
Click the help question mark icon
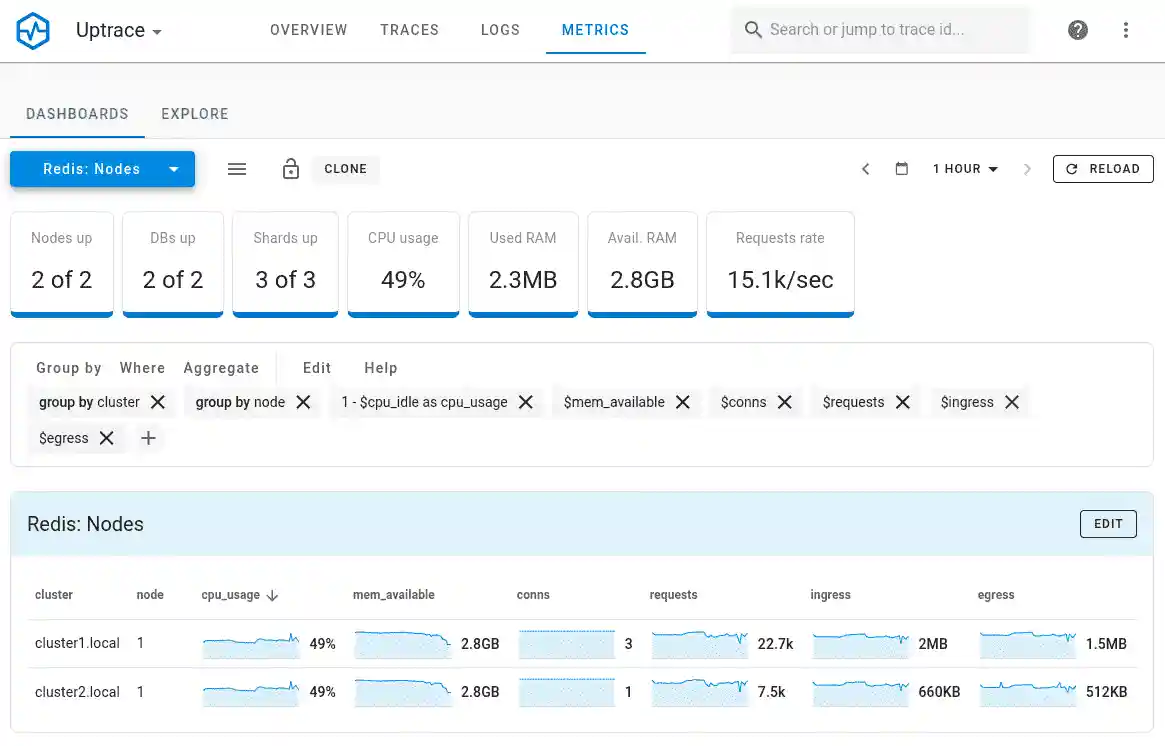tap(1077, 29)
